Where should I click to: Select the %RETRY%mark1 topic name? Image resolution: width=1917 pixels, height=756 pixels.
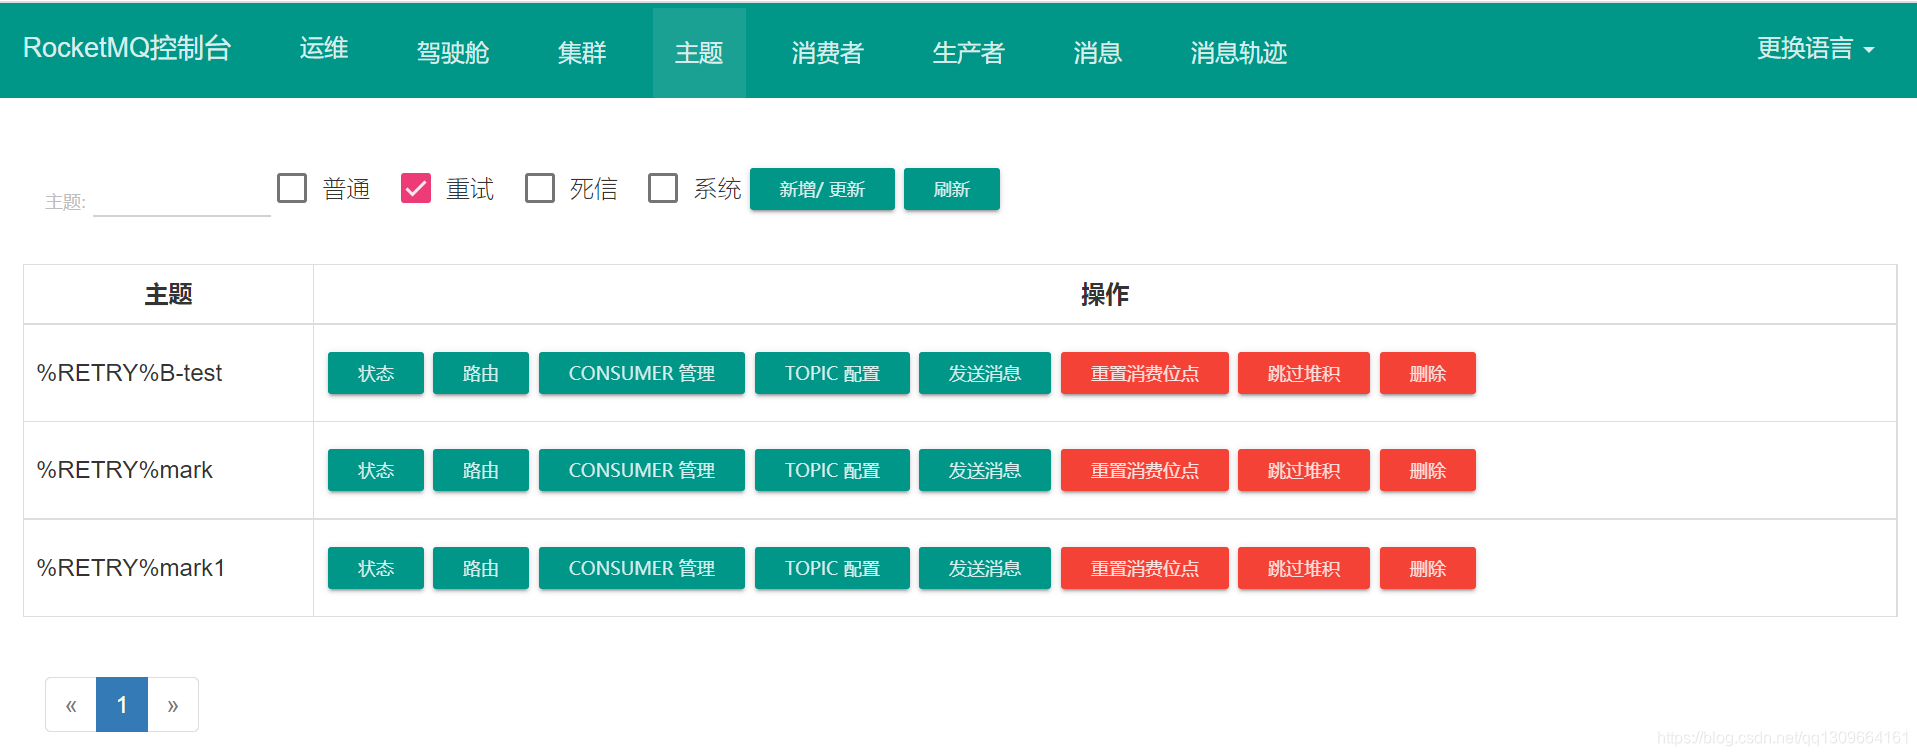coord(131,568)
